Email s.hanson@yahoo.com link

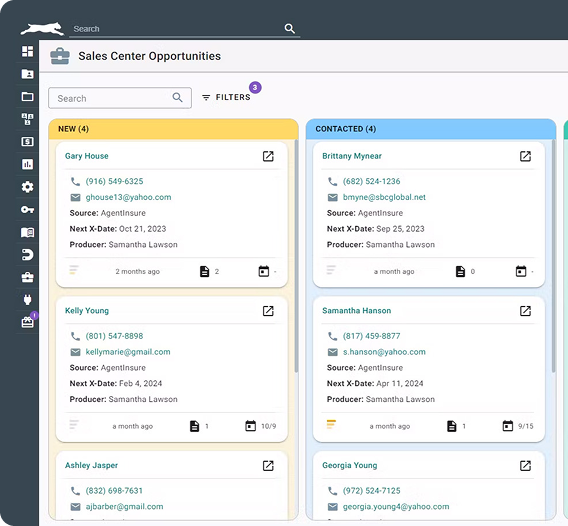[x=384, y=352]
